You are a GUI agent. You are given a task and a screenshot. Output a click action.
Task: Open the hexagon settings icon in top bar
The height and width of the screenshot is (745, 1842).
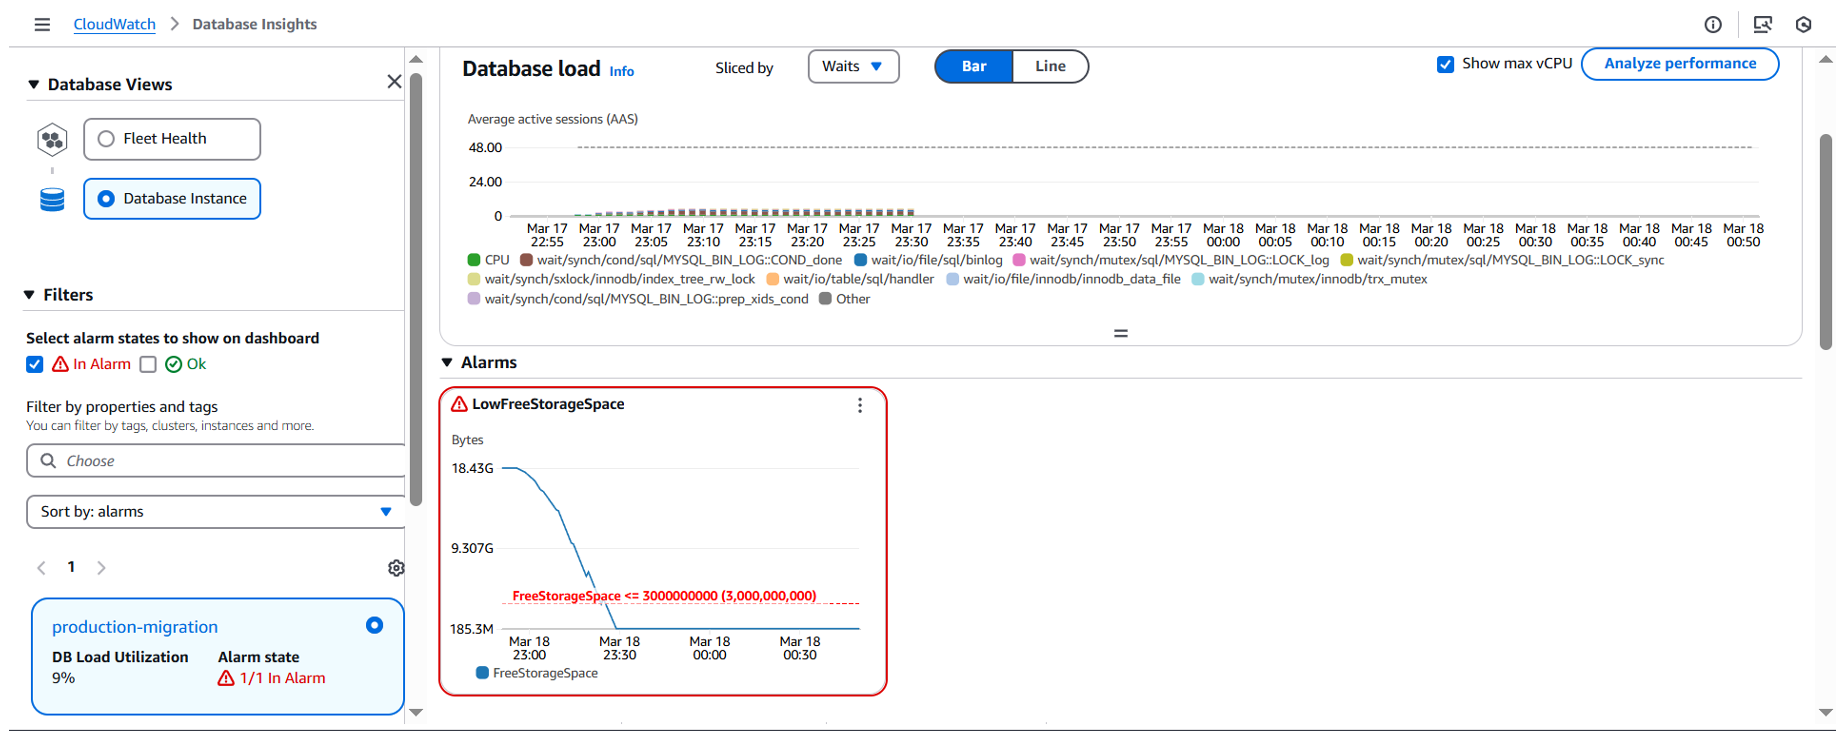click(1804, 24)
